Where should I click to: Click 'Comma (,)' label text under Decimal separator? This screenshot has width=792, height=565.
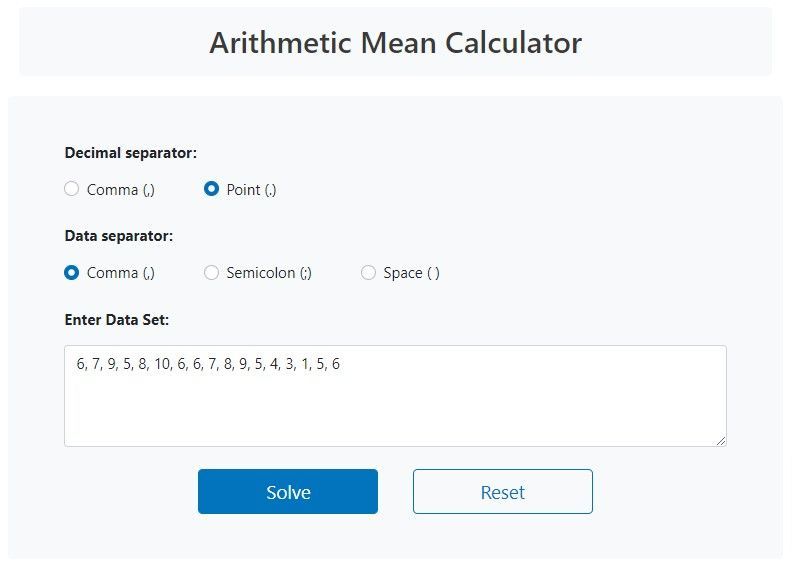tap(120, 190)
